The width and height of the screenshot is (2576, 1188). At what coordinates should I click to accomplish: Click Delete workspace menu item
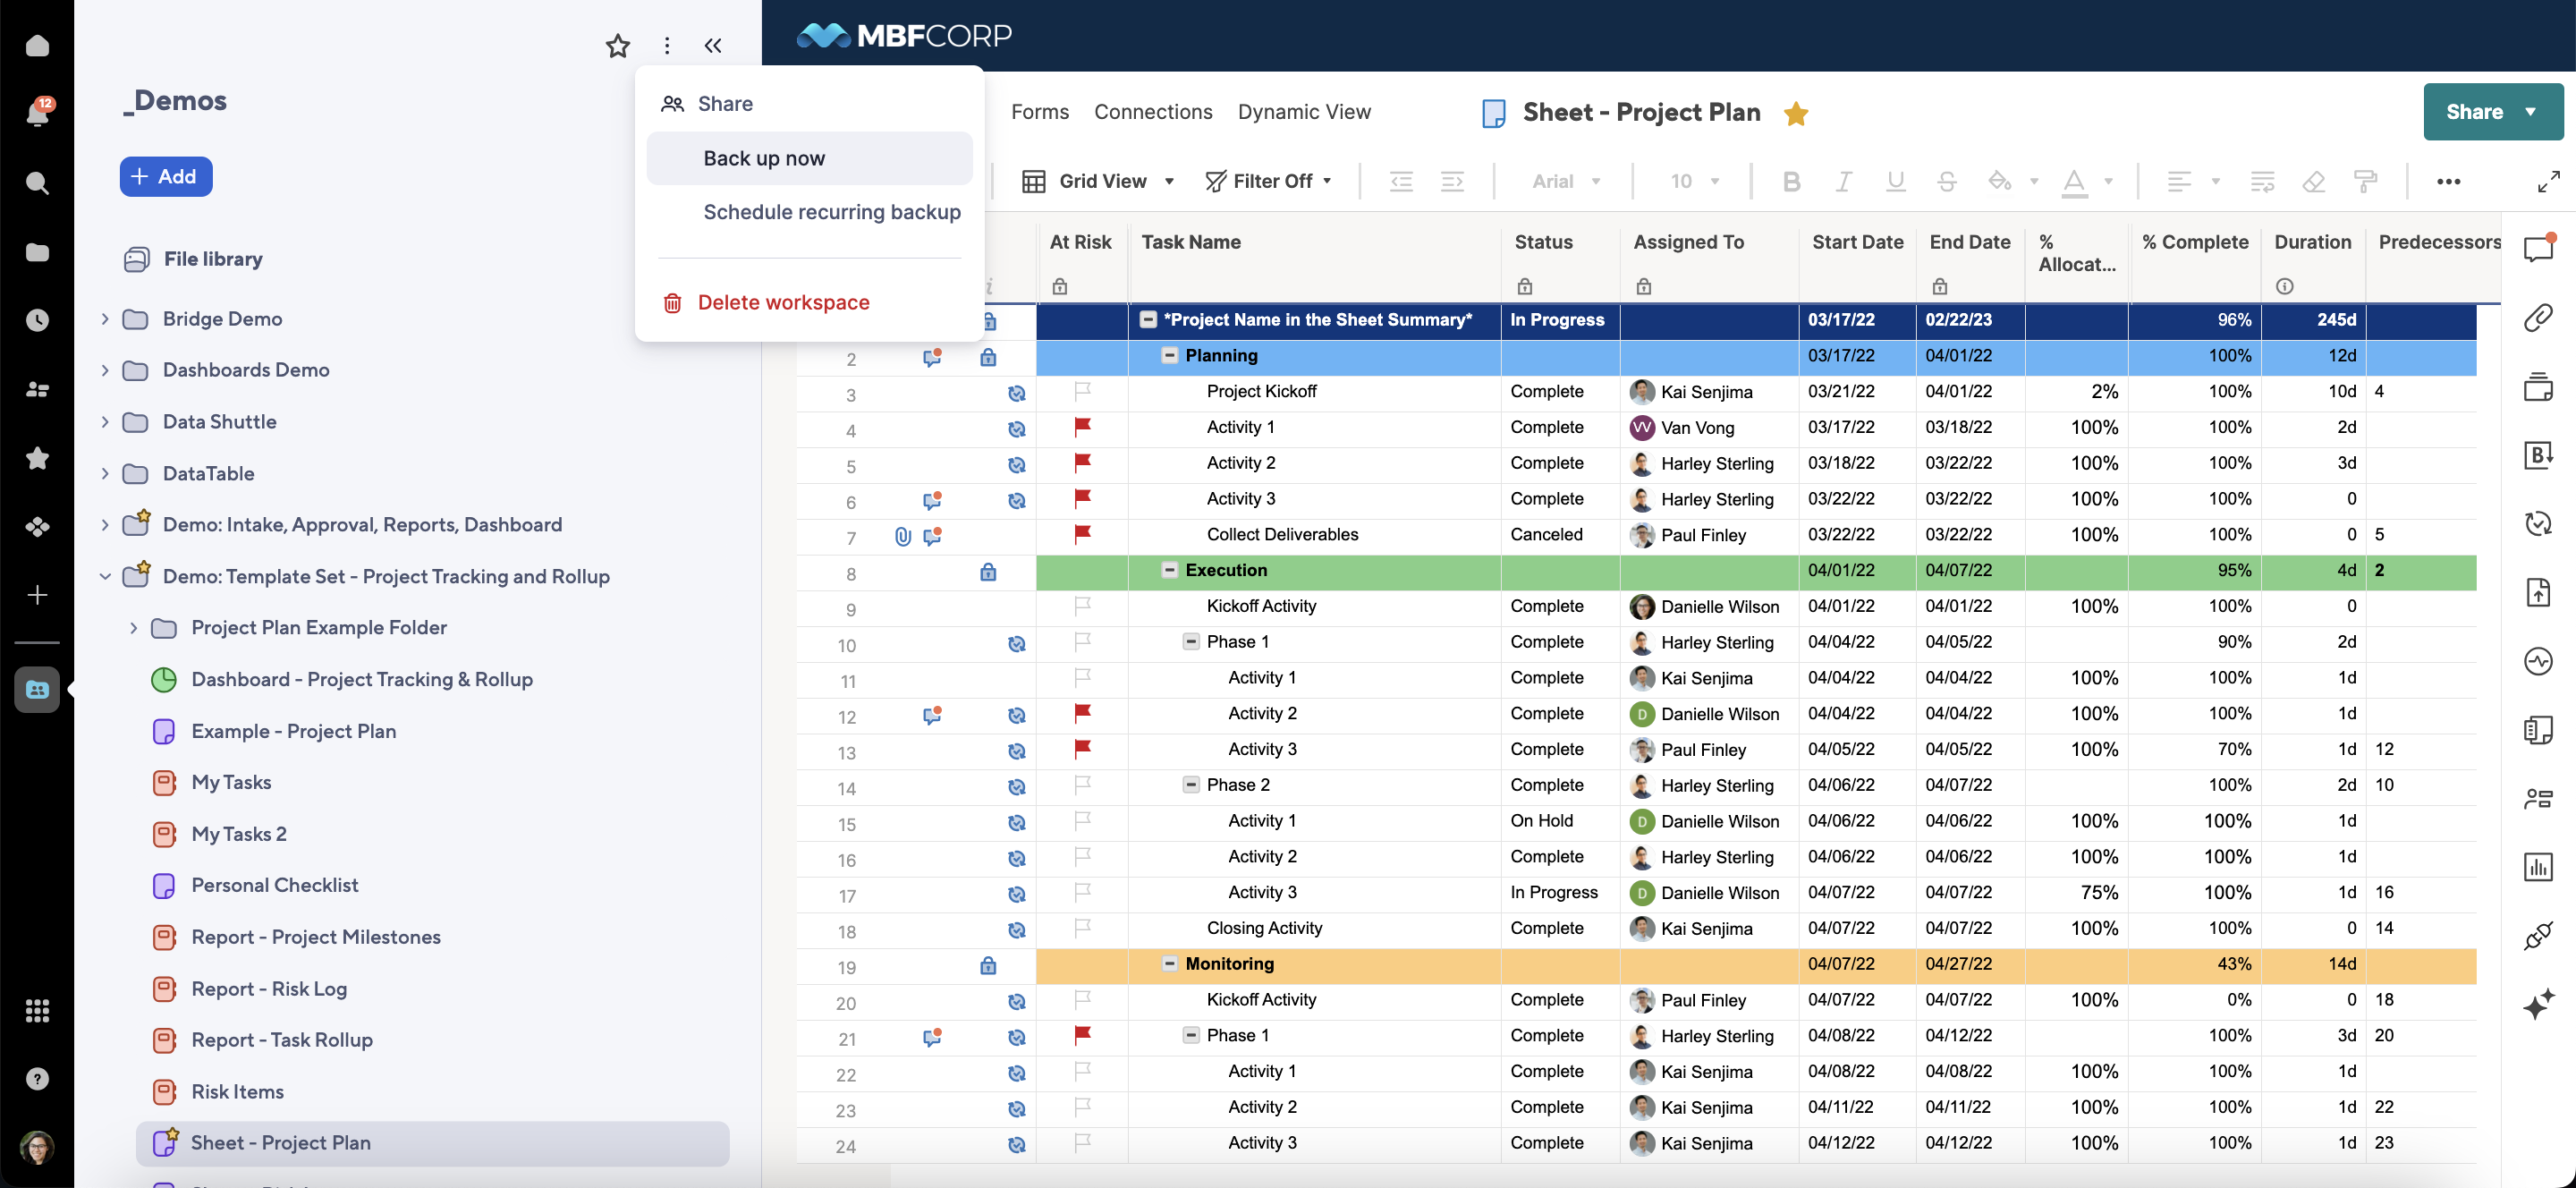pos(784,301)
